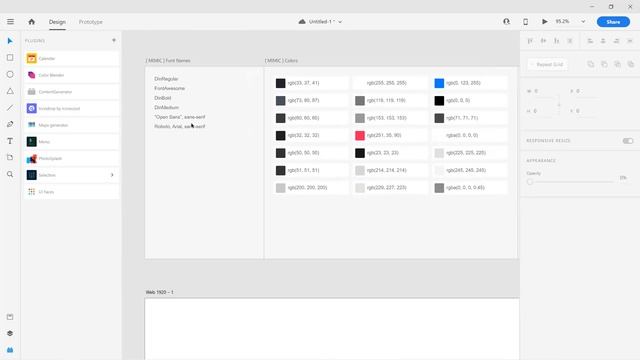Distribute objects vertically
The height and width of the screenshot is (360, 640).
click(x=570, y=41)
